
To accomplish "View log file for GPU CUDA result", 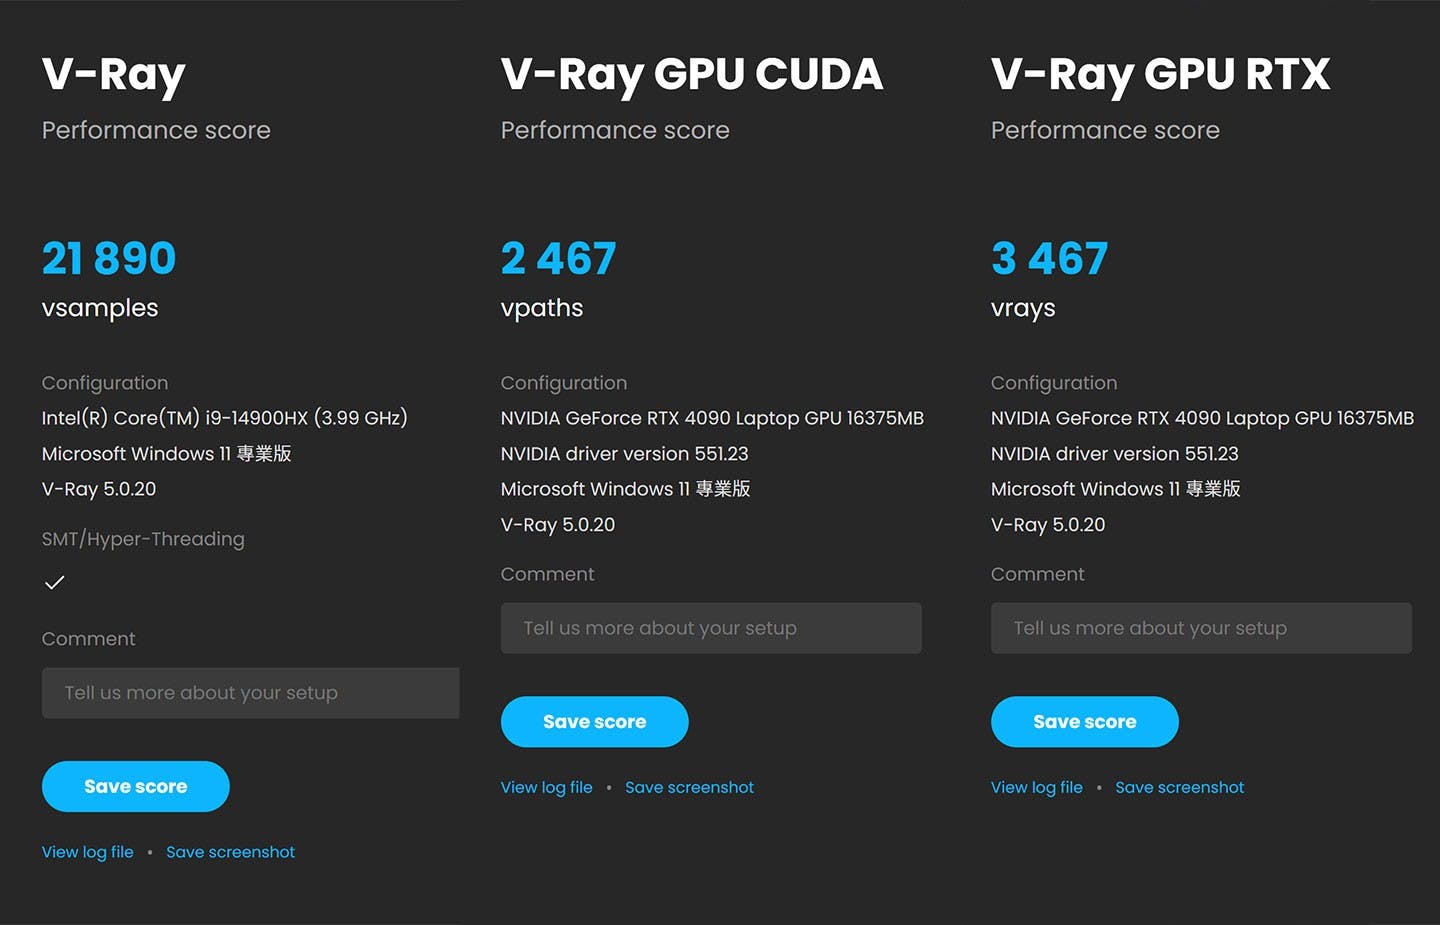I will [547, 788].
